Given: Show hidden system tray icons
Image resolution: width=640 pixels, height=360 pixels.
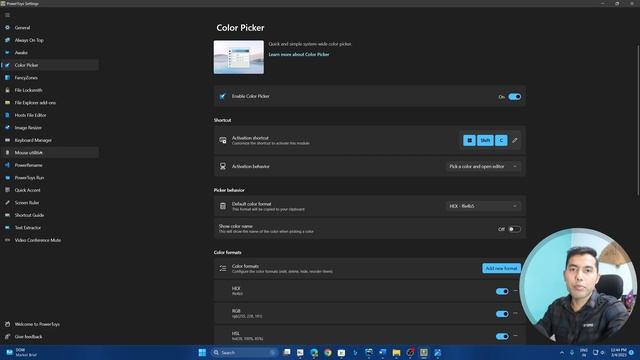Looking at the screenshot, I should click(562, 353).
